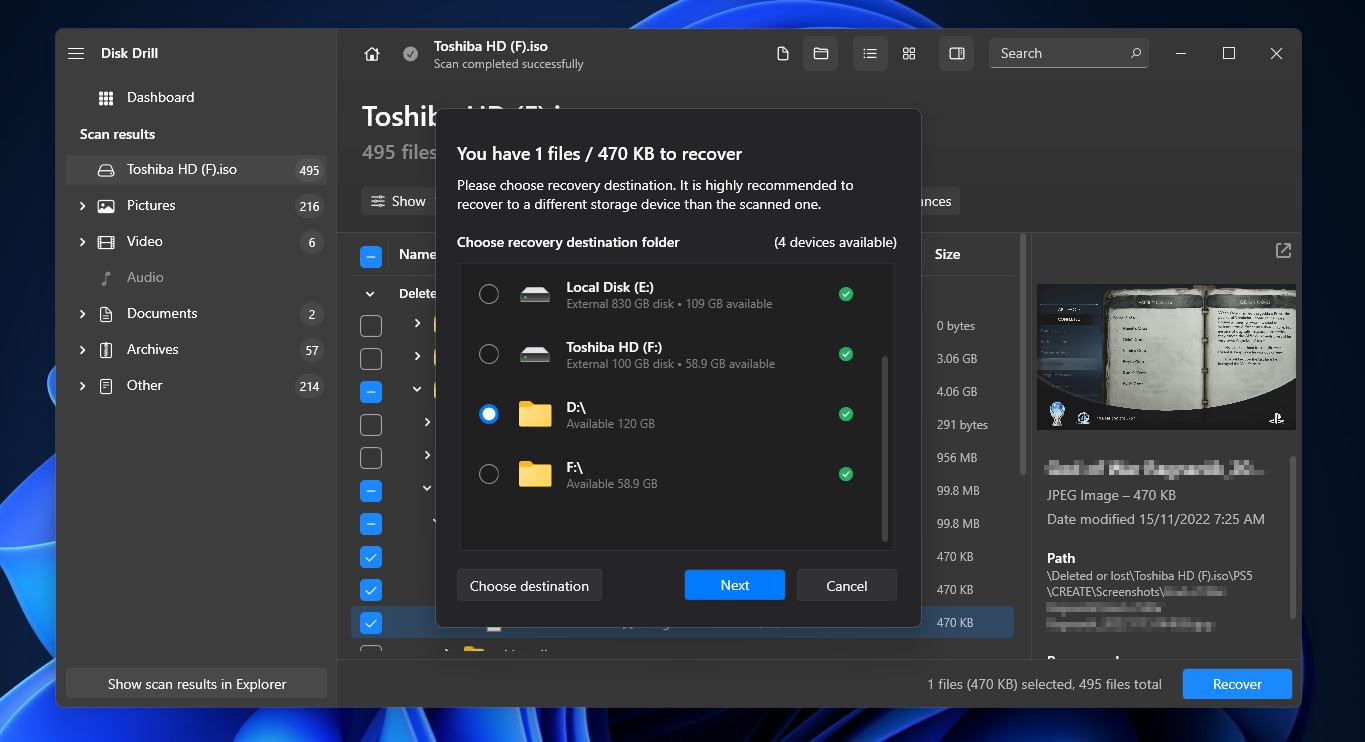Select list view layout icon
This screenshot has height=742, width=1365.
coord(870,54)
